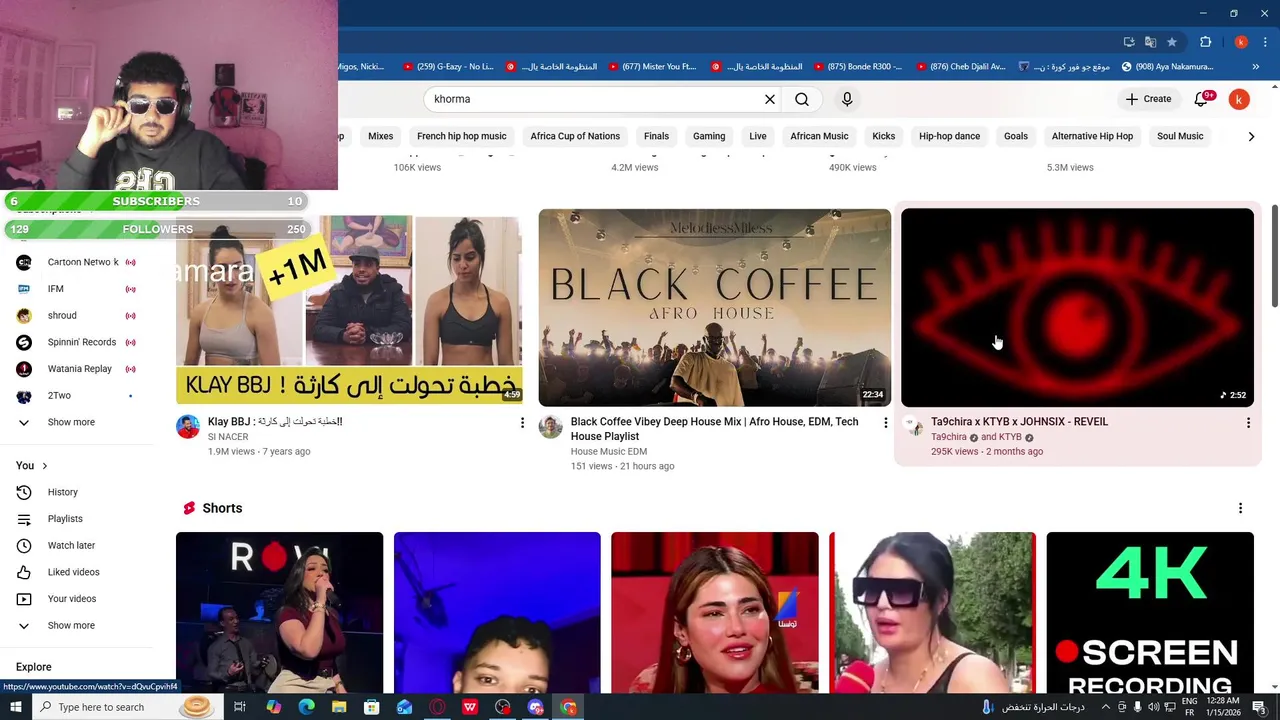Show hidden bookmarks overflow chevron
This screenshot has height=720, width=1280.
[1254, 67]
